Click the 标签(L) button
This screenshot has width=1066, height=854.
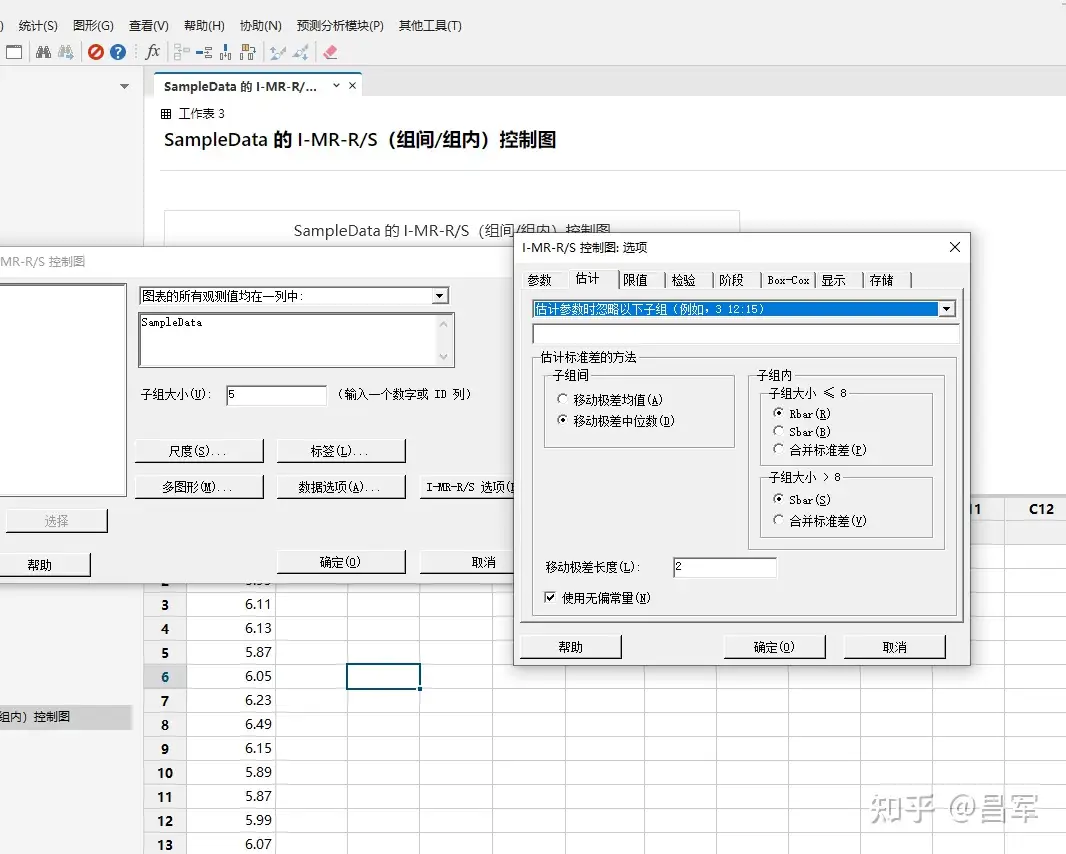(x=340, y=450)
